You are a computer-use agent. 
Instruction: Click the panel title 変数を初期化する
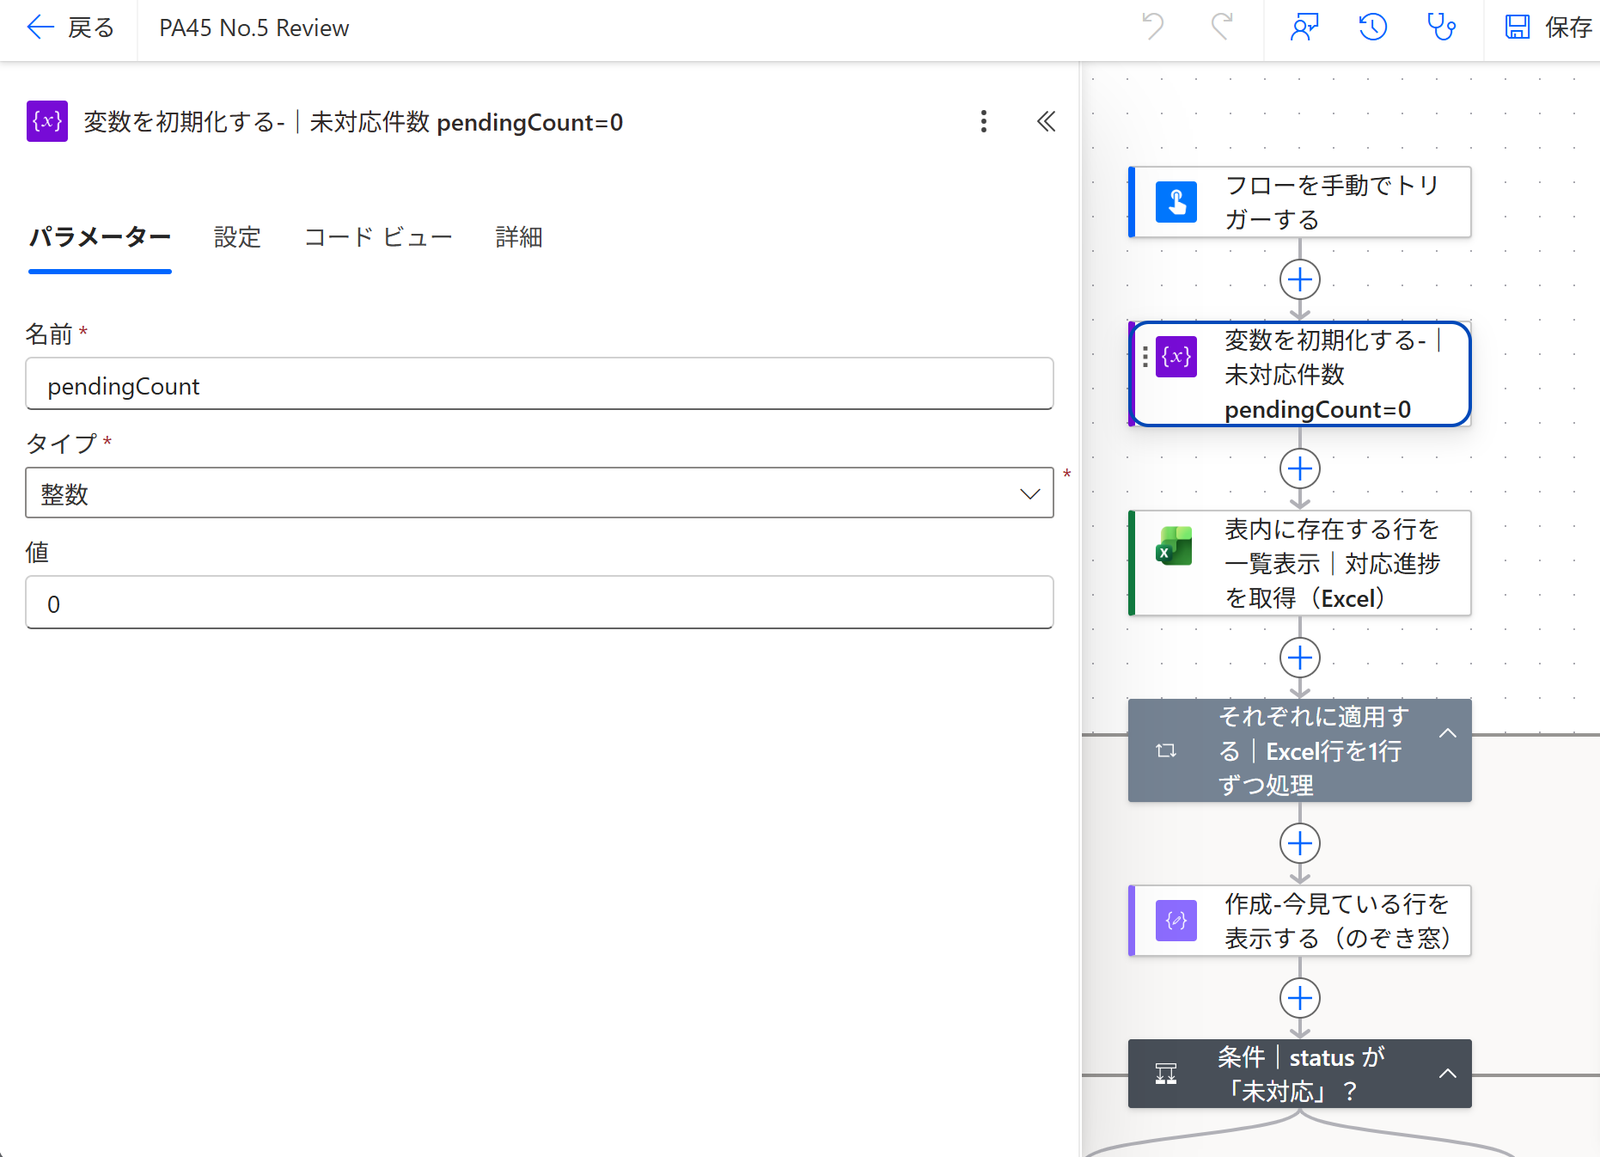coord(353,122)
